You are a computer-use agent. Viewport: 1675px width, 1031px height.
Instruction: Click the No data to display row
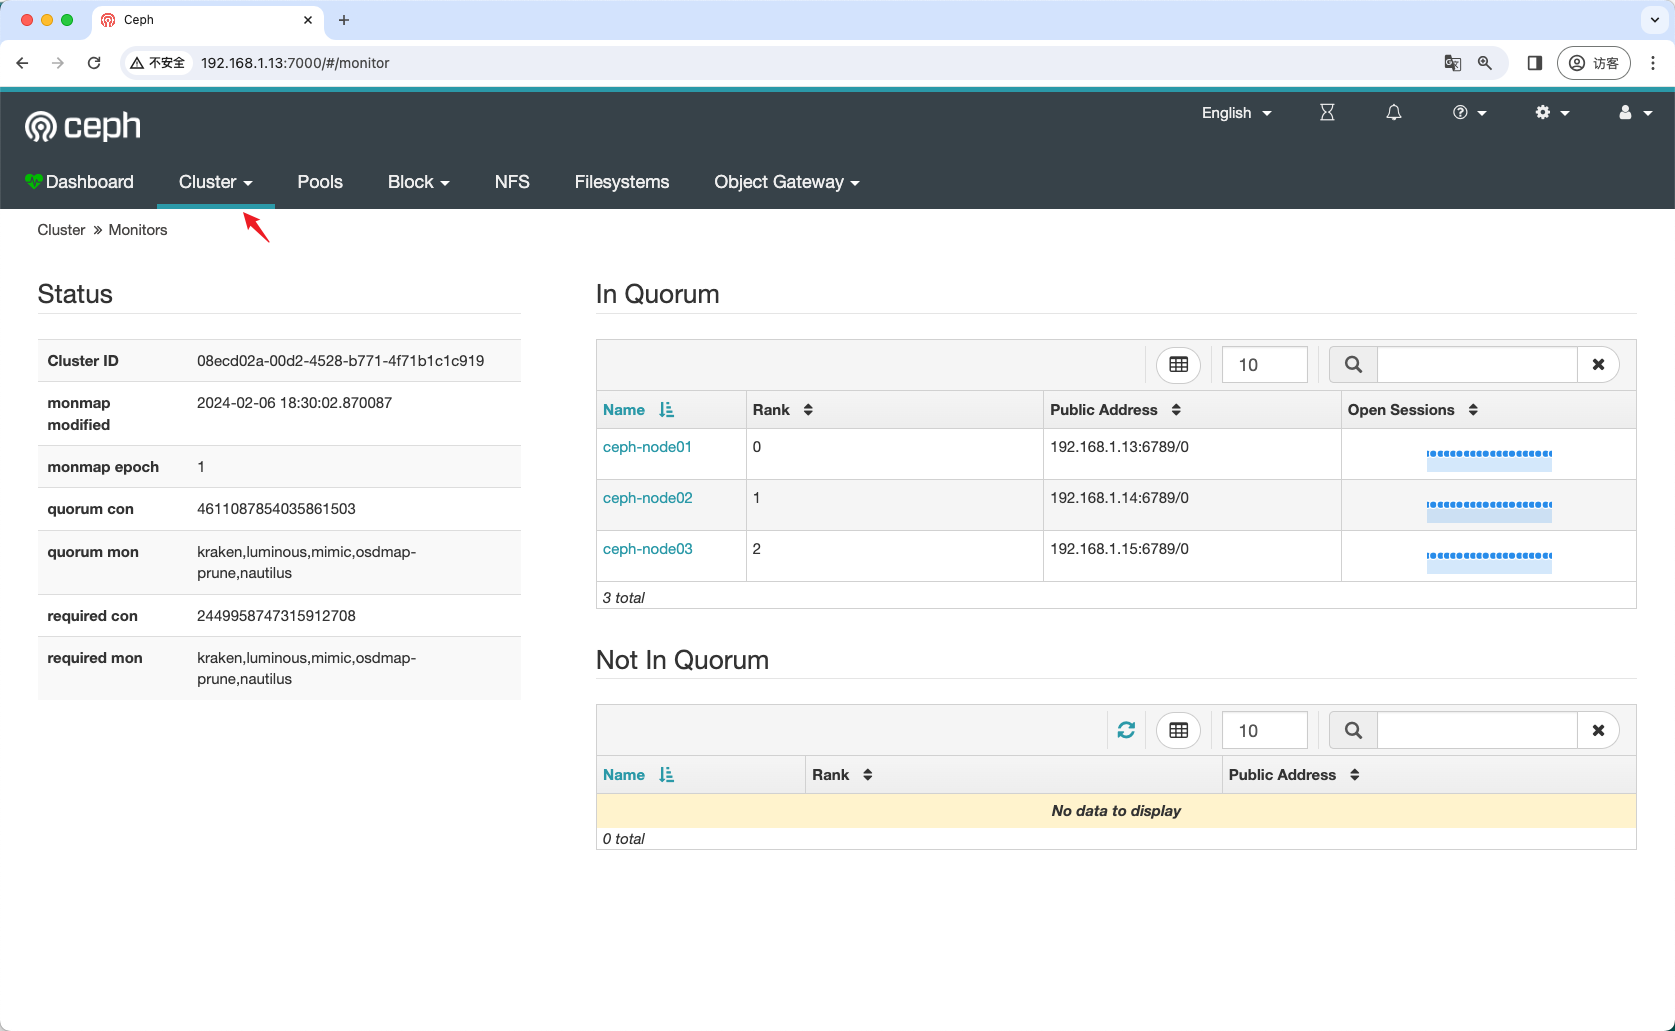[1116, 811]
